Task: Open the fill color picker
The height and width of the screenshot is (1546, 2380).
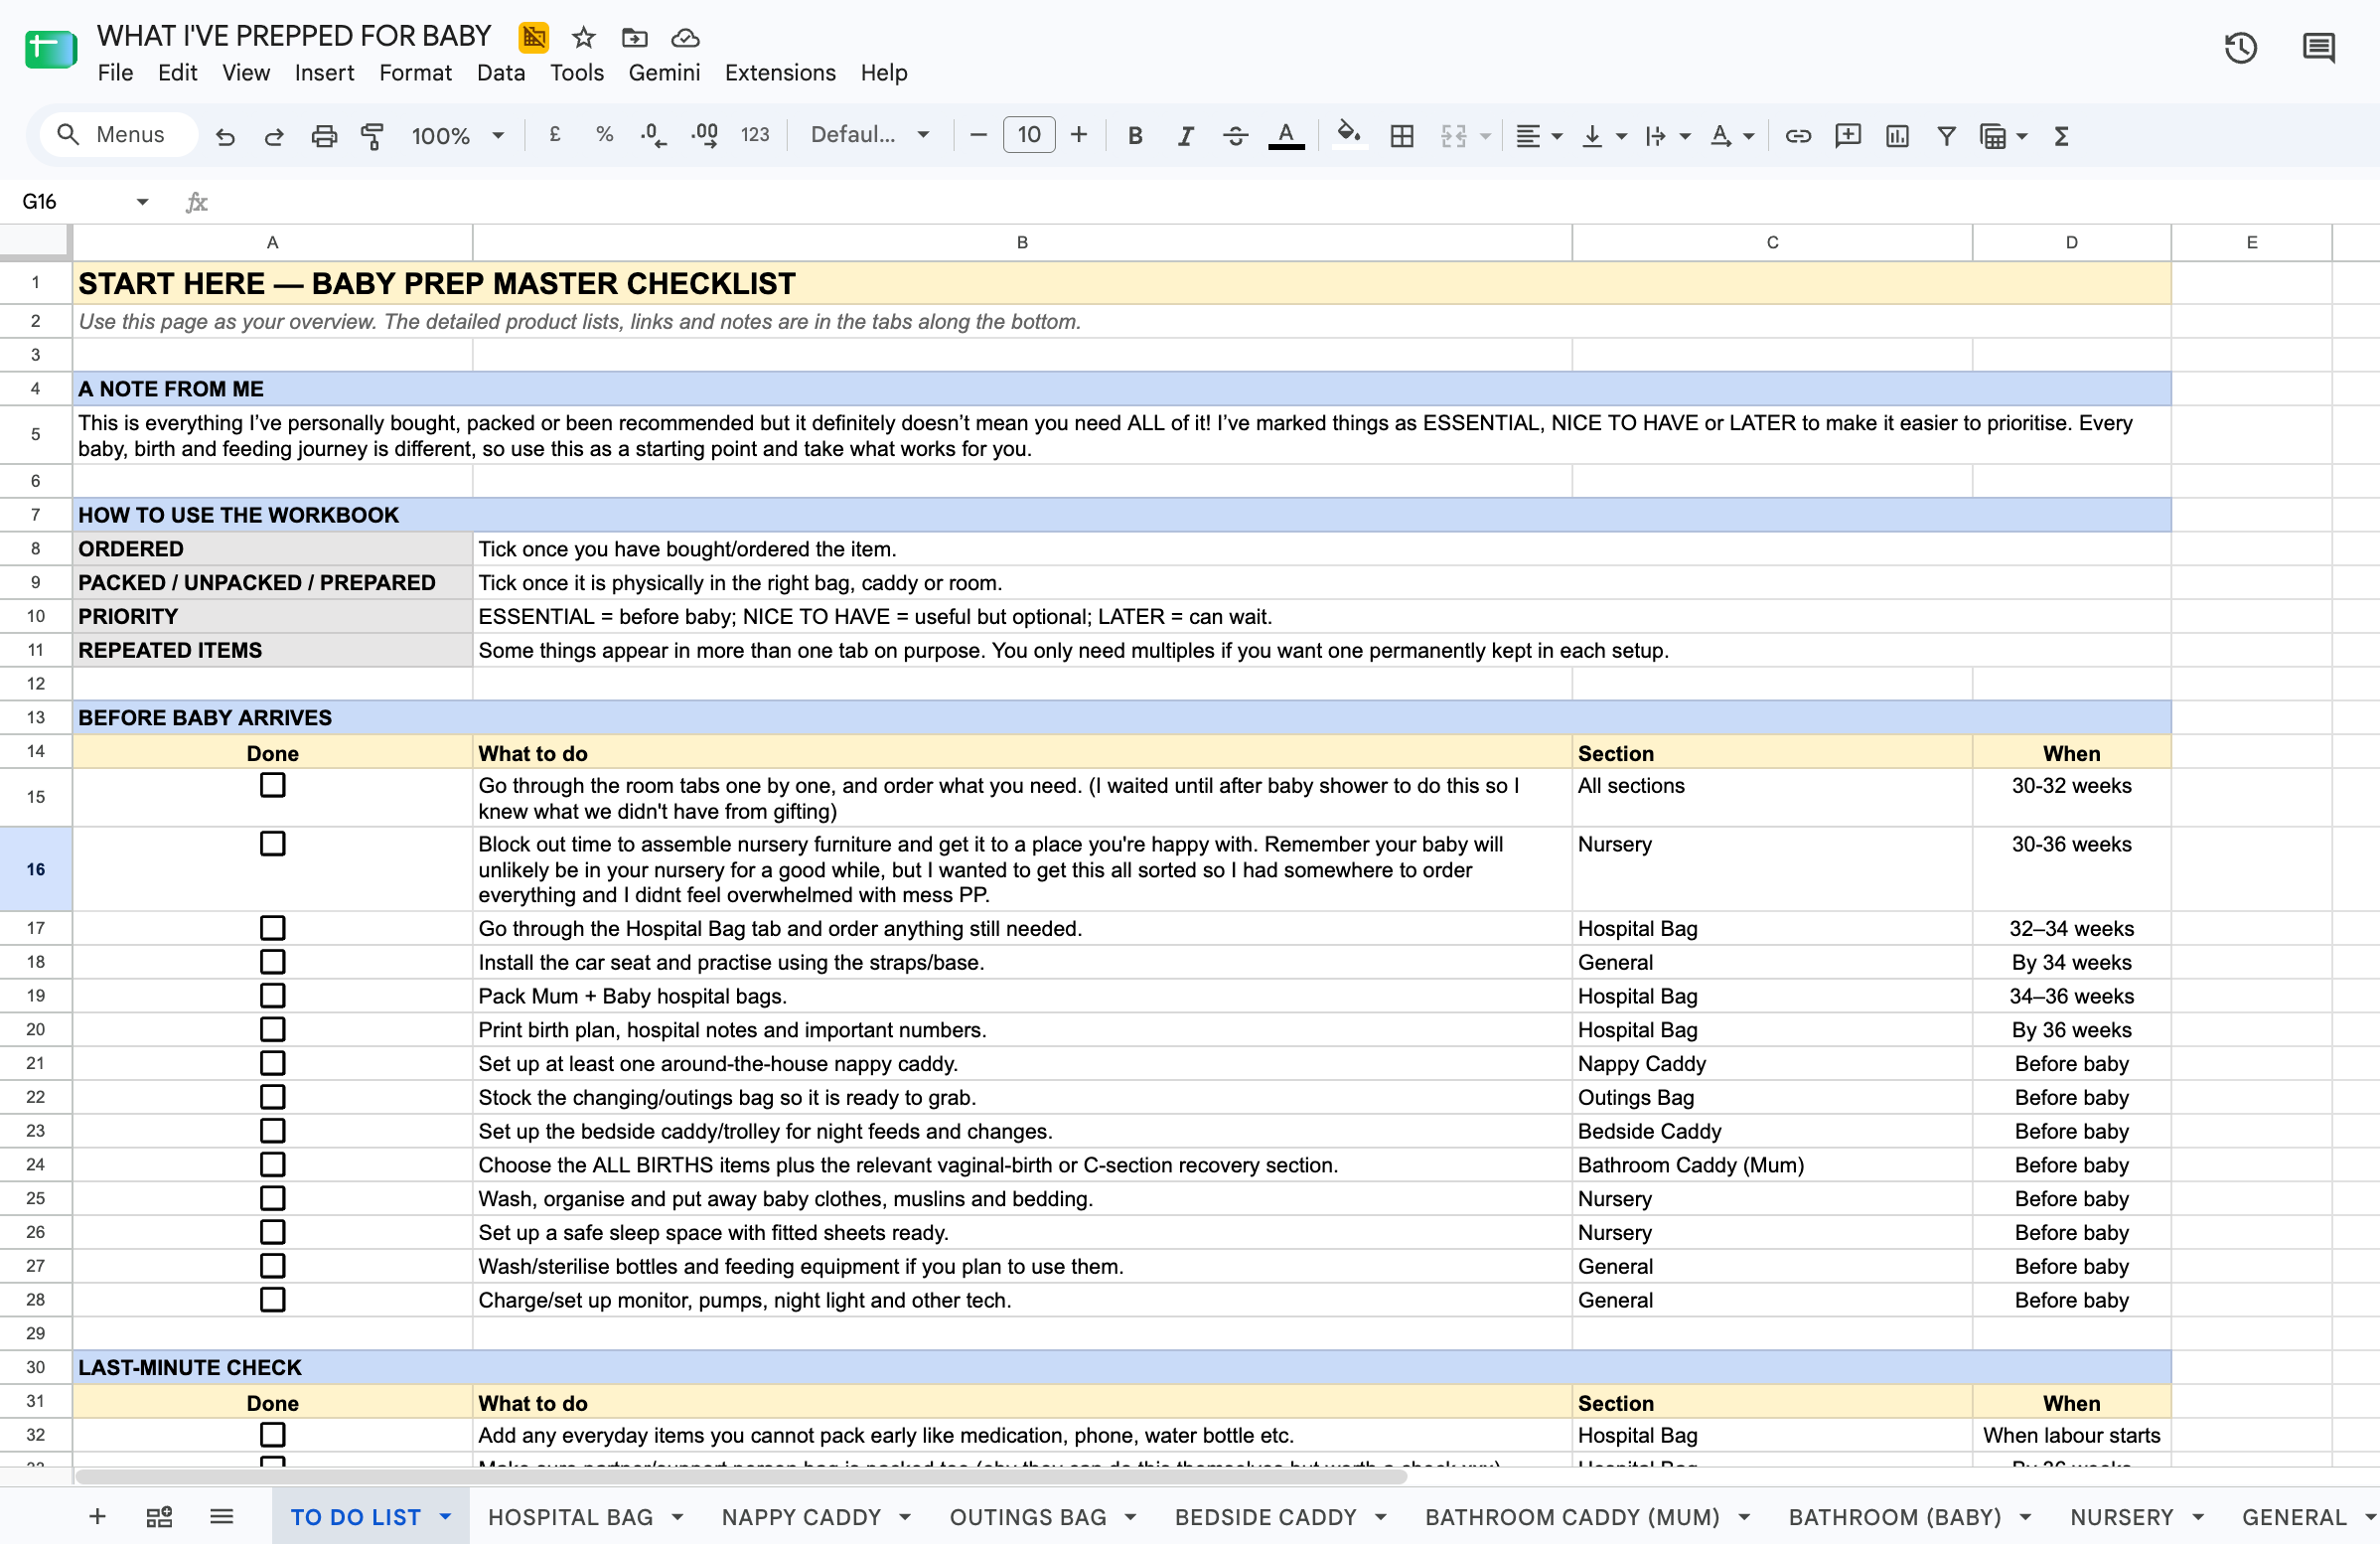Action: (1349, 136)
